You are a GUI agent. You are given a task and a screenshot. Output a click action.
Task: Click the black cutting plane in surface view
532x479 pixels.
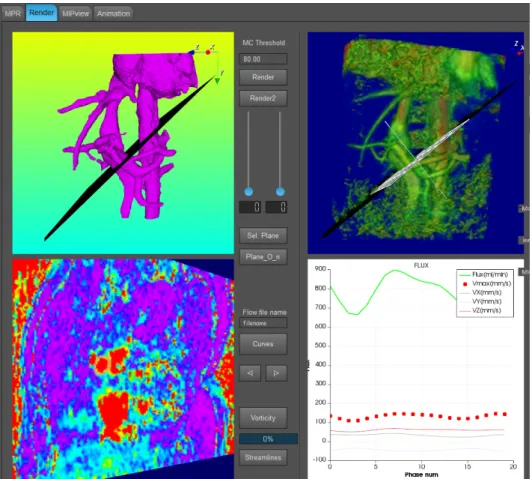pyautogui.click(x=129, y=158)
